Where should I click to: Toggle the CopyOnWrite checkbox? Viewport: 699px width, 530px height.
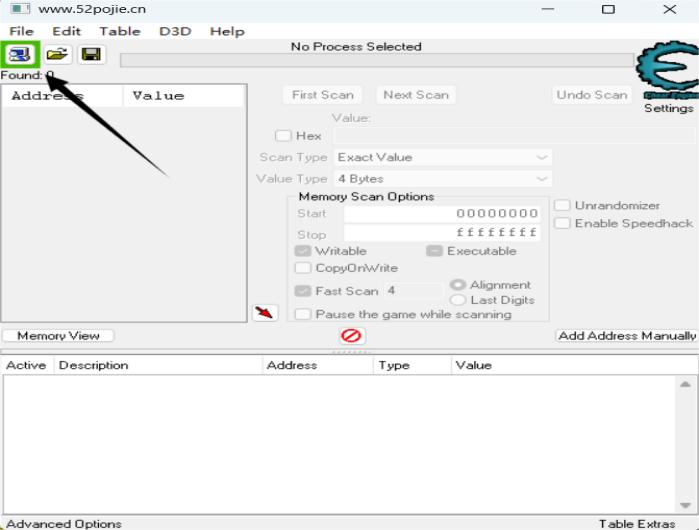tap(303, 268)
